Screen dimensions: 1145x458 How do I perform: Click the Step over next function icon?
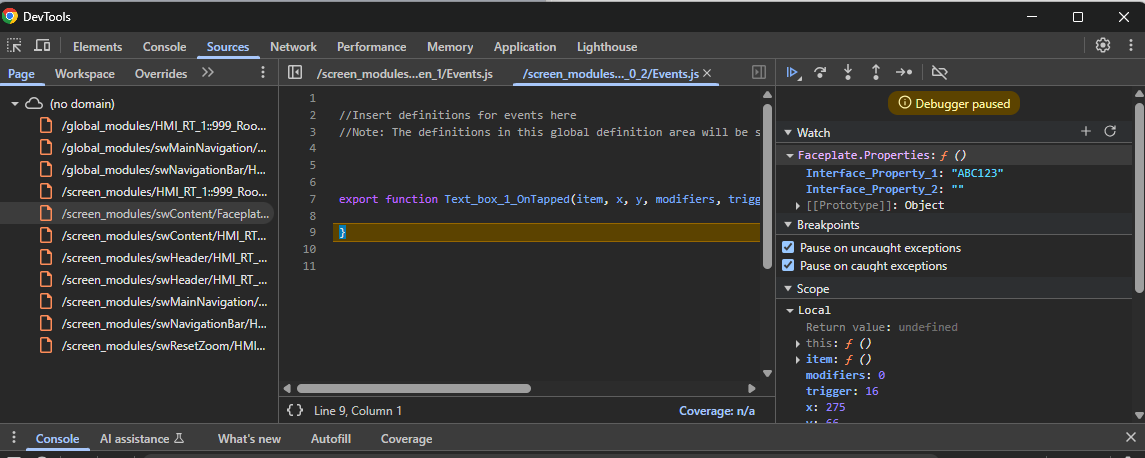(x=820, y=72)
